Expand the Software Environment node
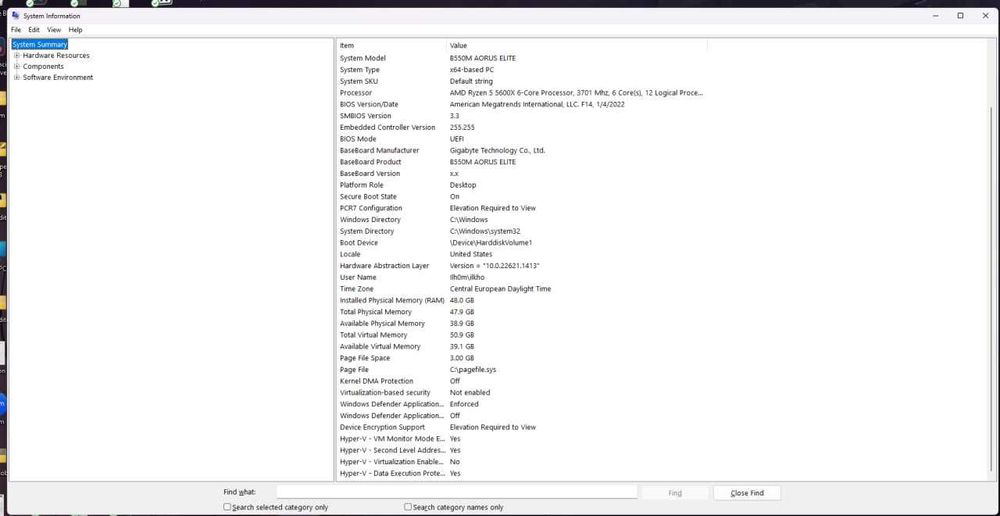The image size is (1000, 516). [x=17, y=77]
